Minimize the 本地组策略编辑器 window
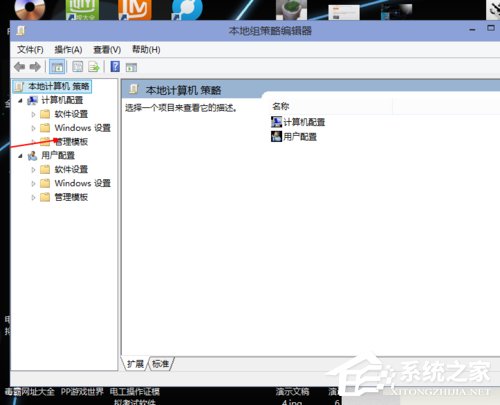The image size is (500, 405). click(x=472, y=30)
